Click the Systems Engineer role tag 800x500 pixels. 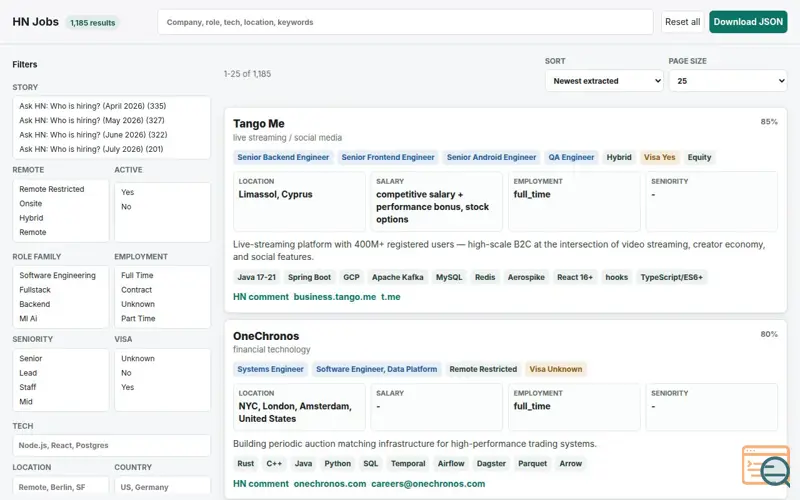[270, 369]
